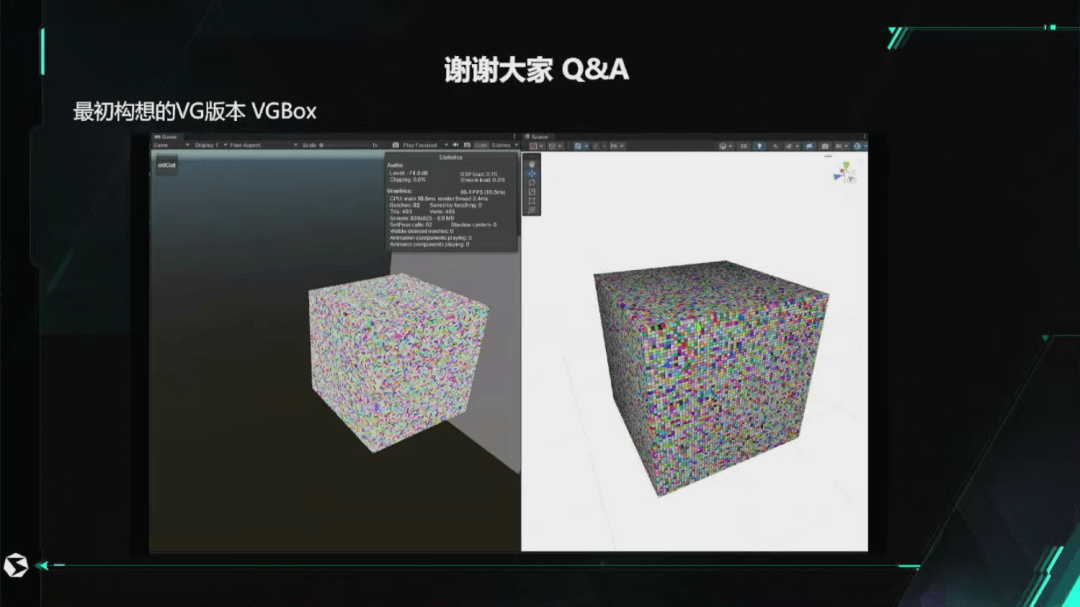Expand the Play Focused dropdown
This screenshot has width=1080, height=607.
423,145
